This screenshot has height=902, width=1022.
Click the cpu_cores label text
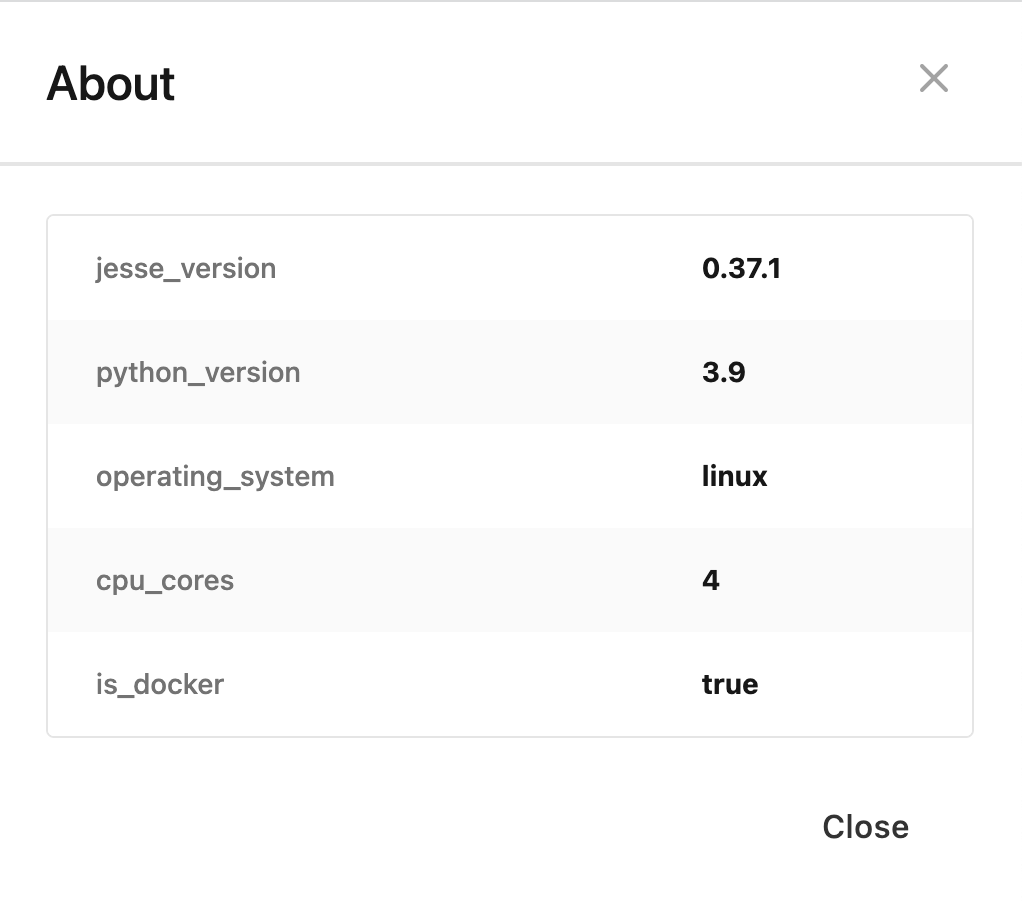[165, 580]
